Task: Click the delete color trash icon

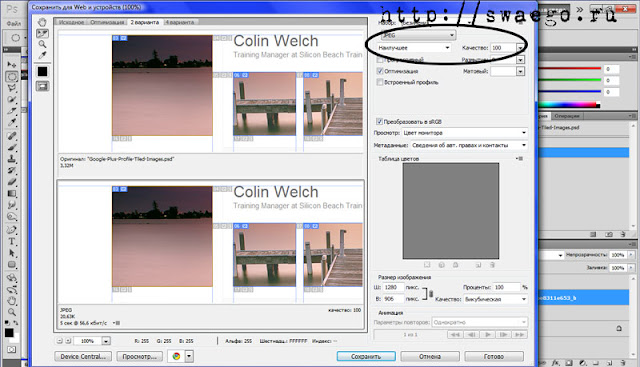Action: (x=492, y=265)
